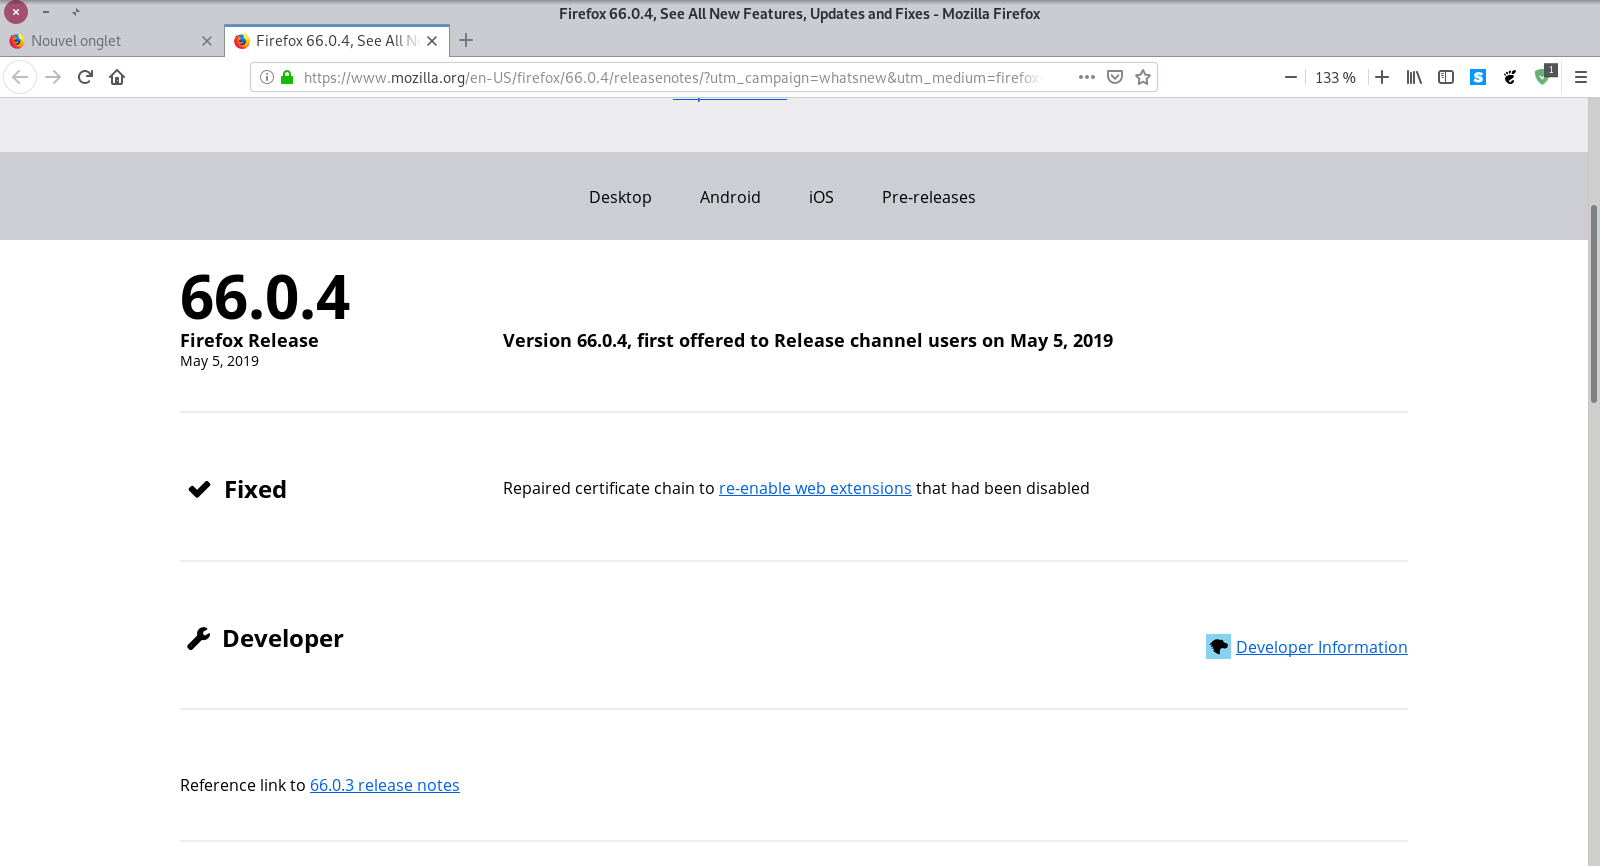Open the 66.0.3 release notes link
The width and height of the screenshot is (1600, 866).
385,785
